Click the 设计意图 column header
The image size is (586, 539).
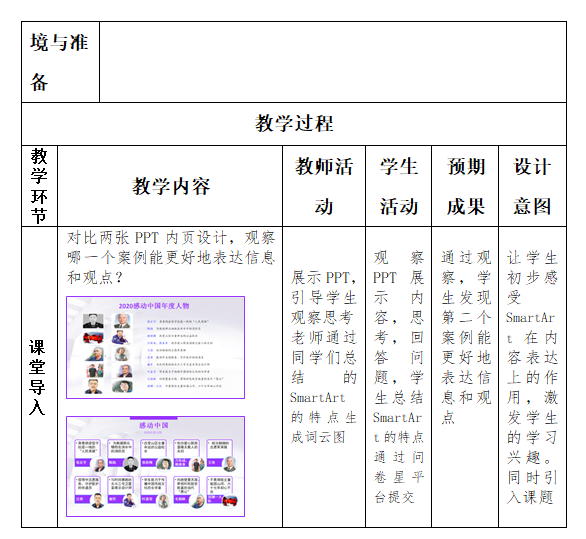point(533,186)
